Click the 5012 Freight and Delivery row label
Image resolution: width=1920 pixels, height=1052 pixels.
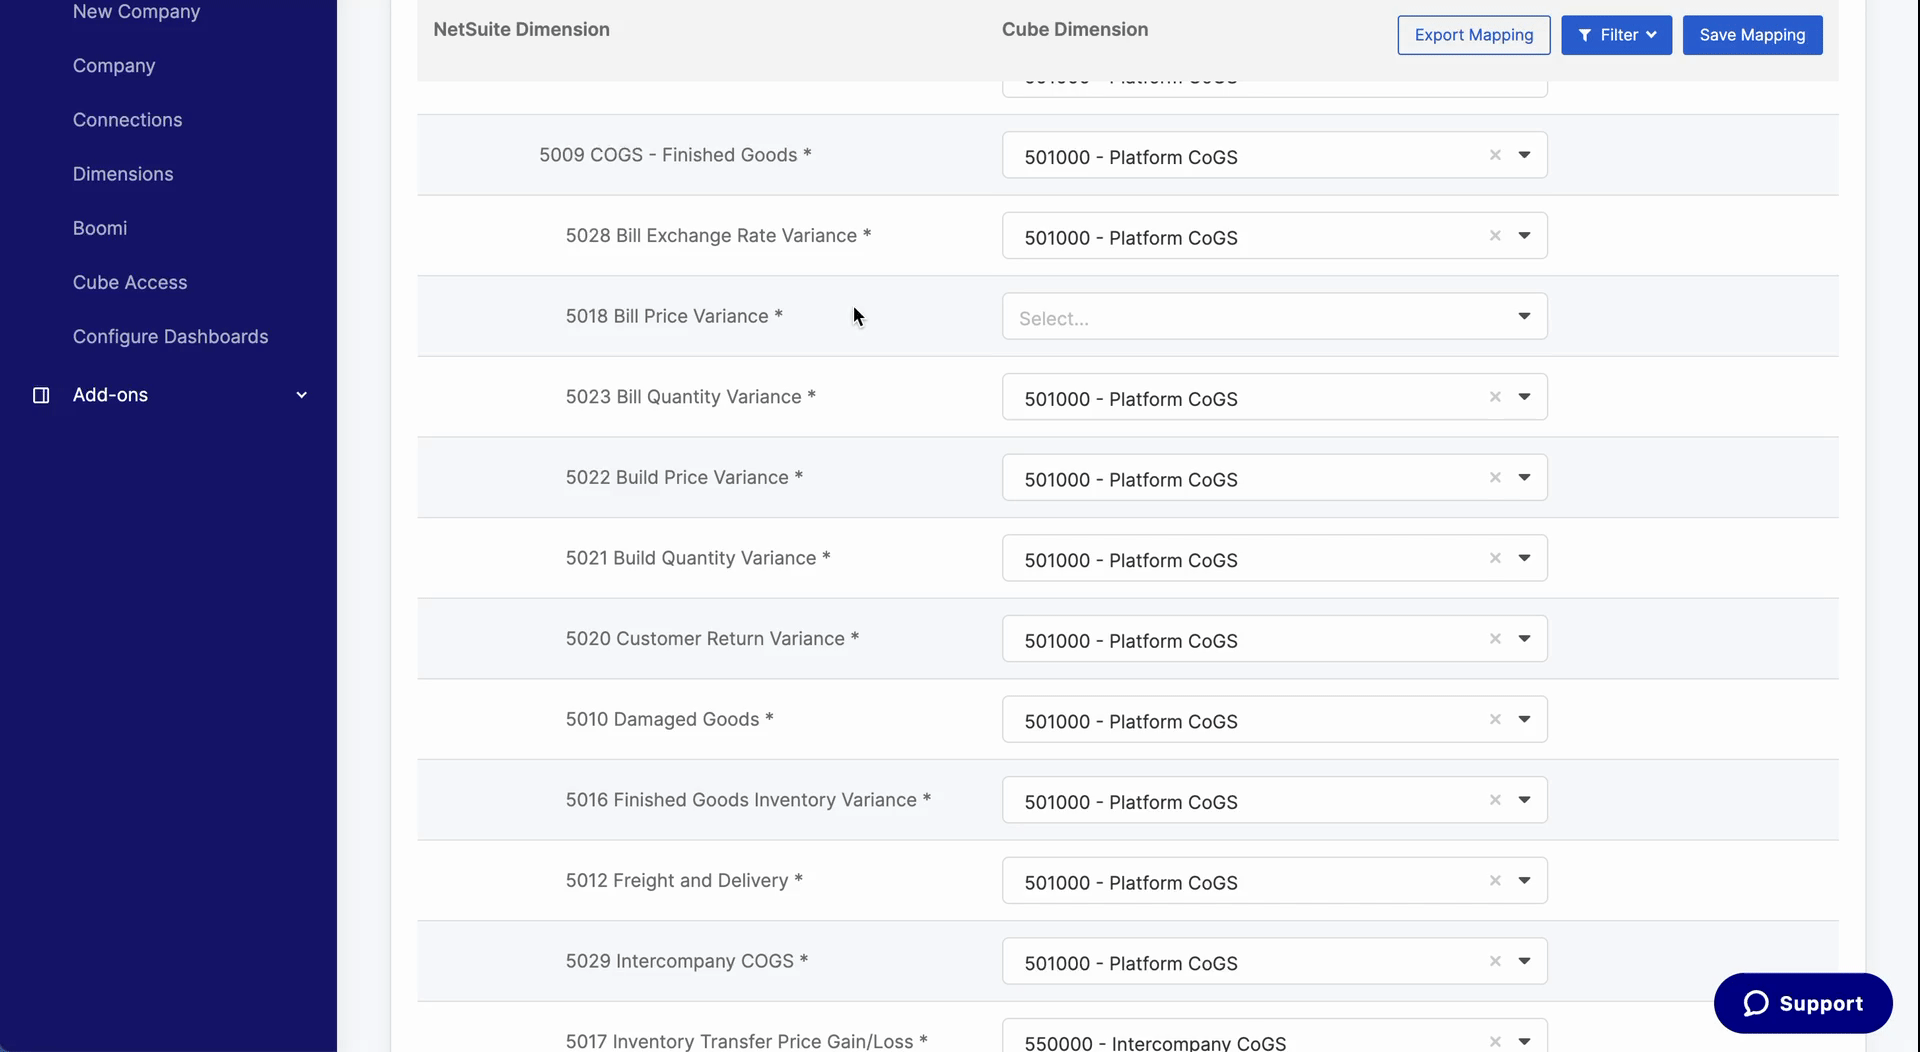684,880
